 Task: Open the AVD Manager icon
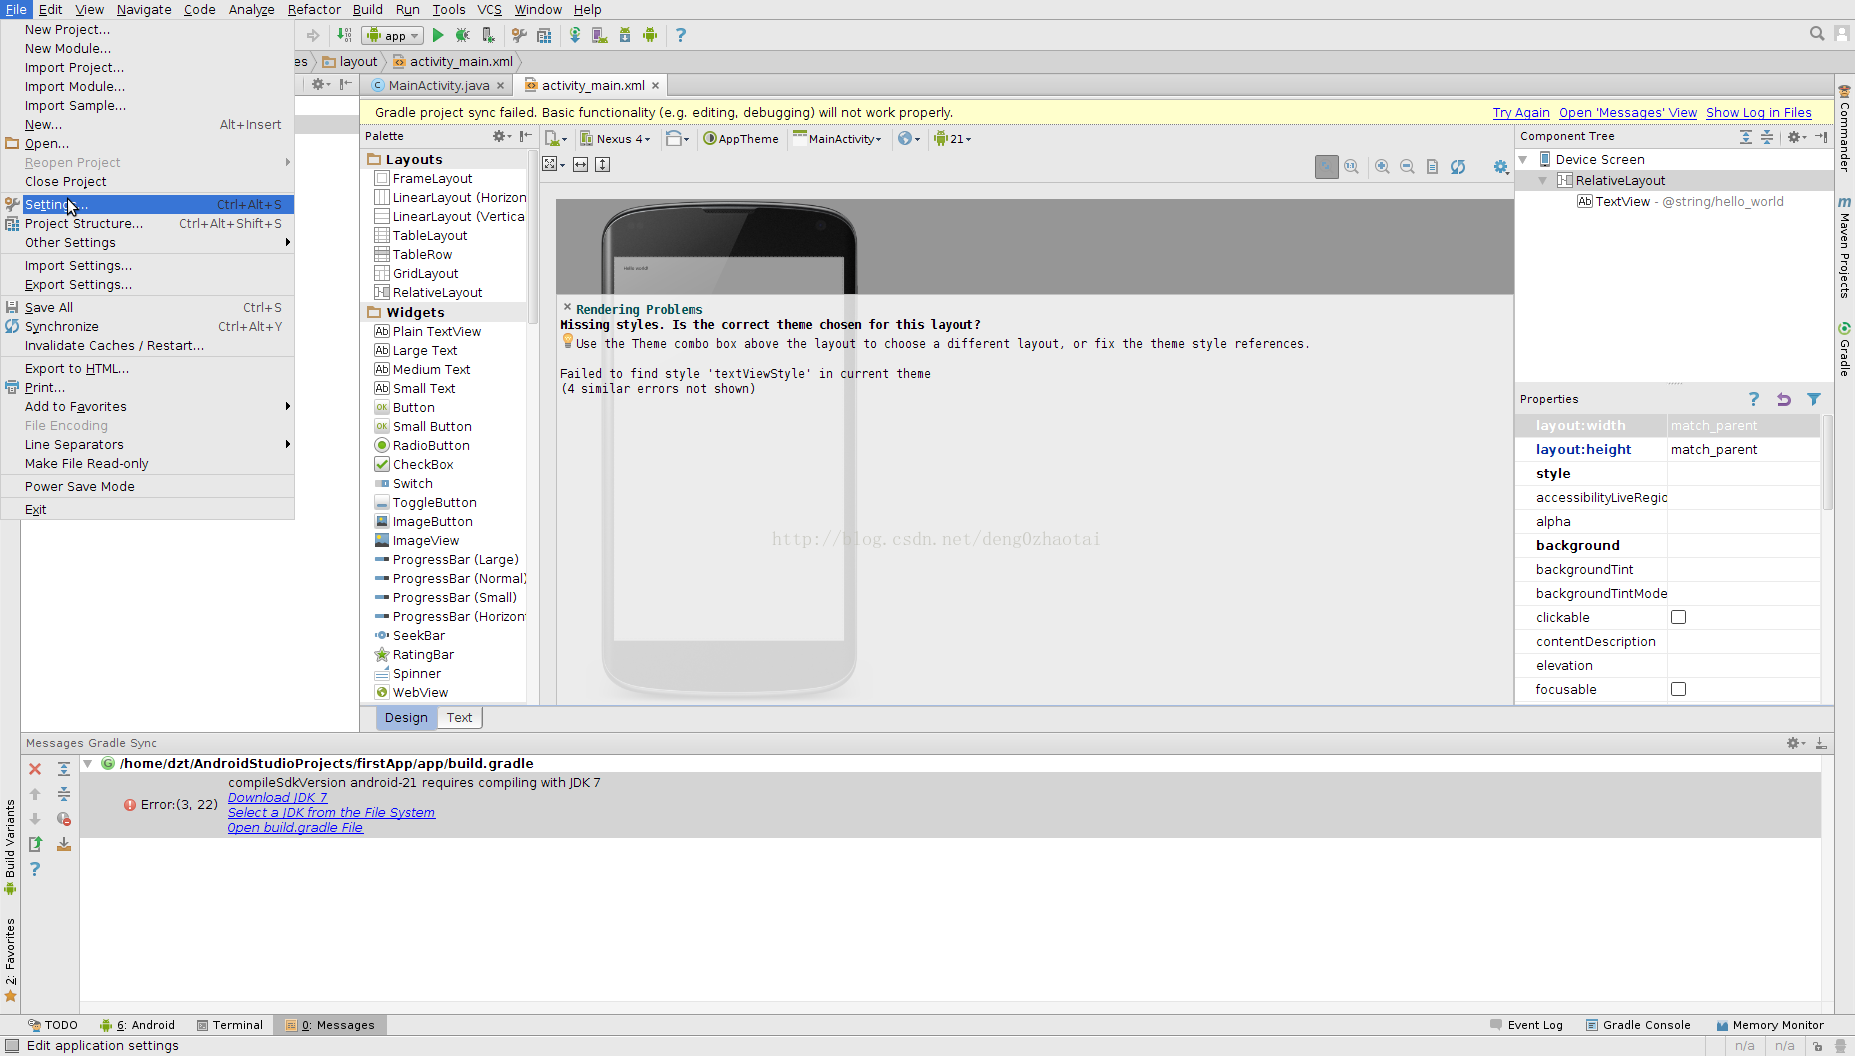tap(599, 35)
